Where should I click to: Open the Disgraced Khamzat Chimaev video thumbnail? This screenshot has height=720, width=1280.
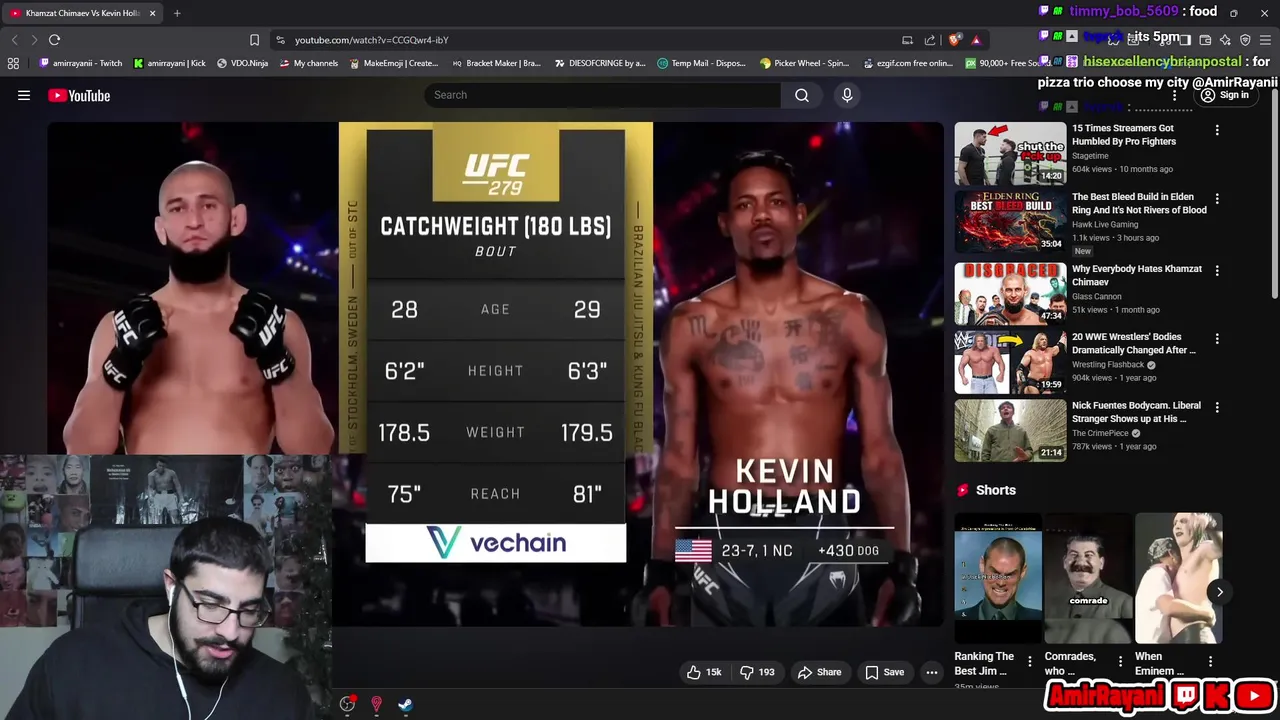pos(1010,293)
